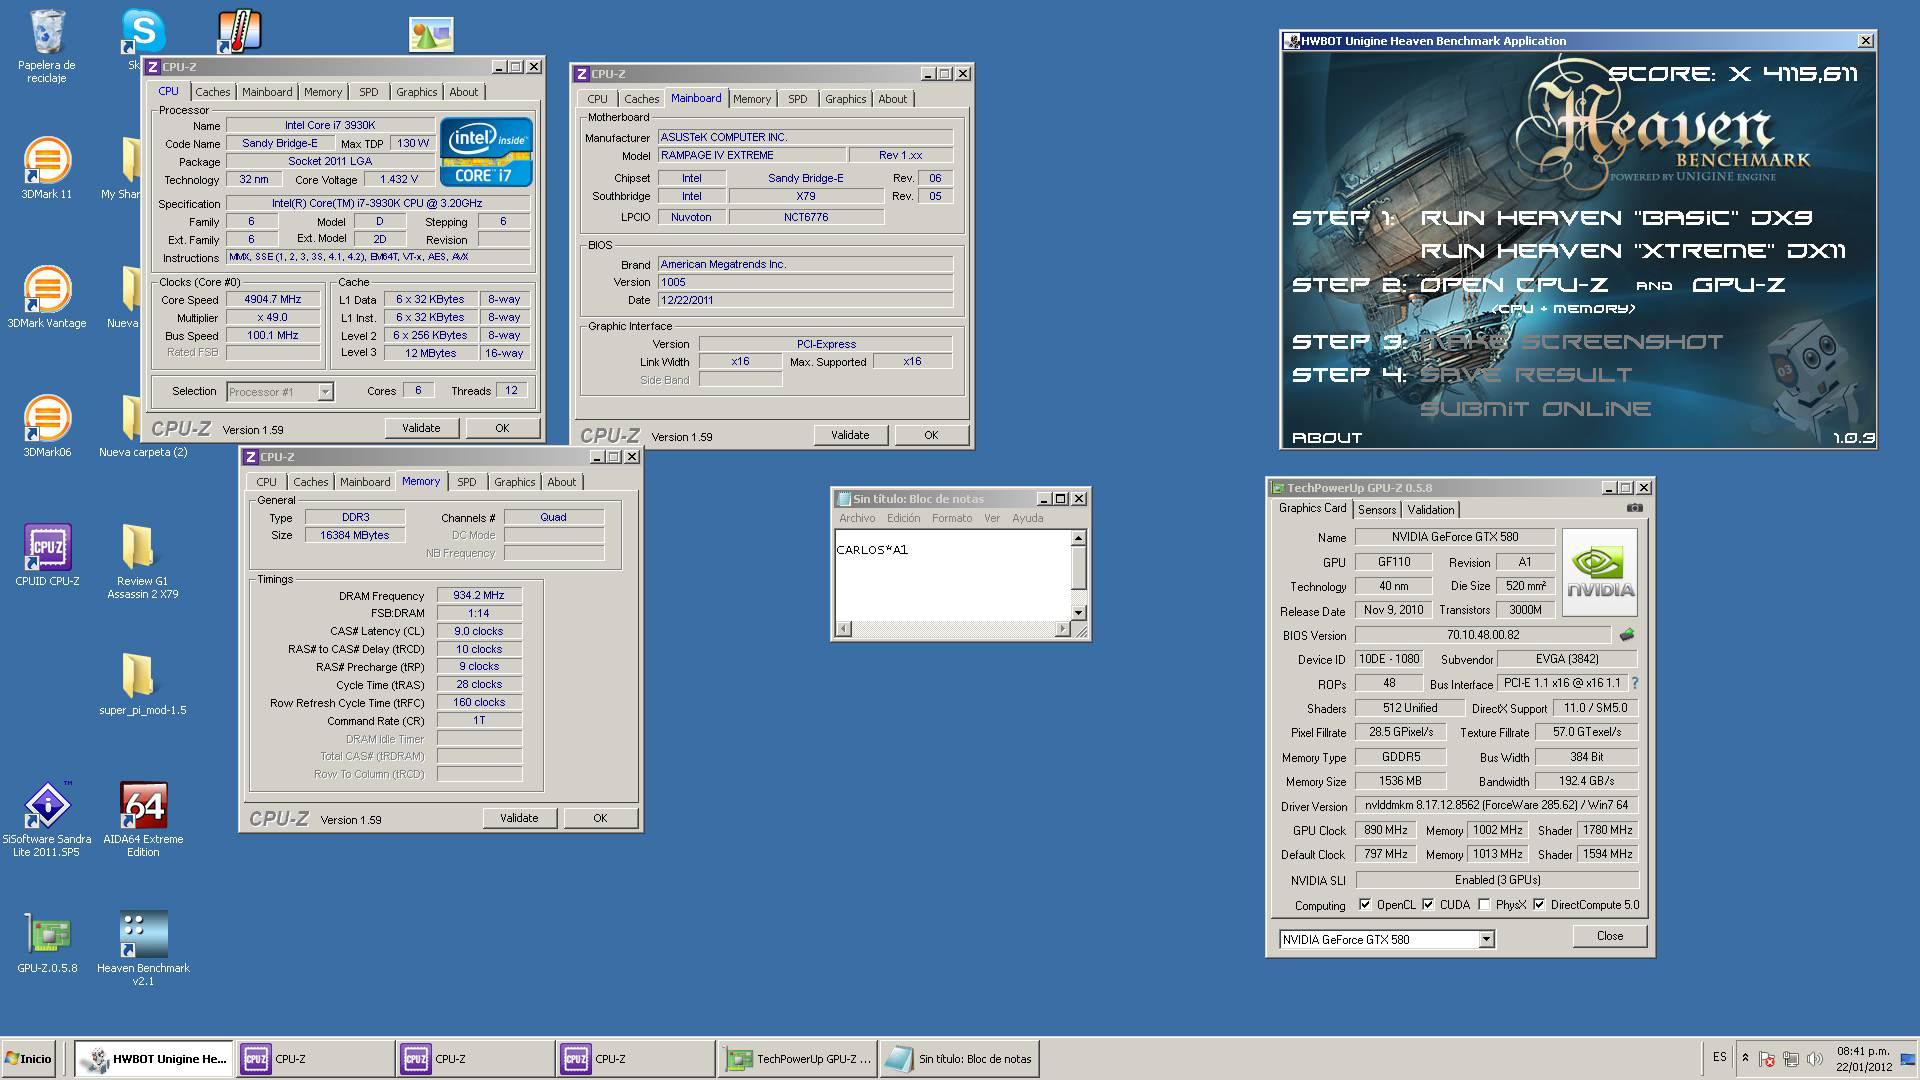Open Archivo menu in Bloc de notas
Viewport: 1920px width, 1080px height.
(x=857, y=518)
